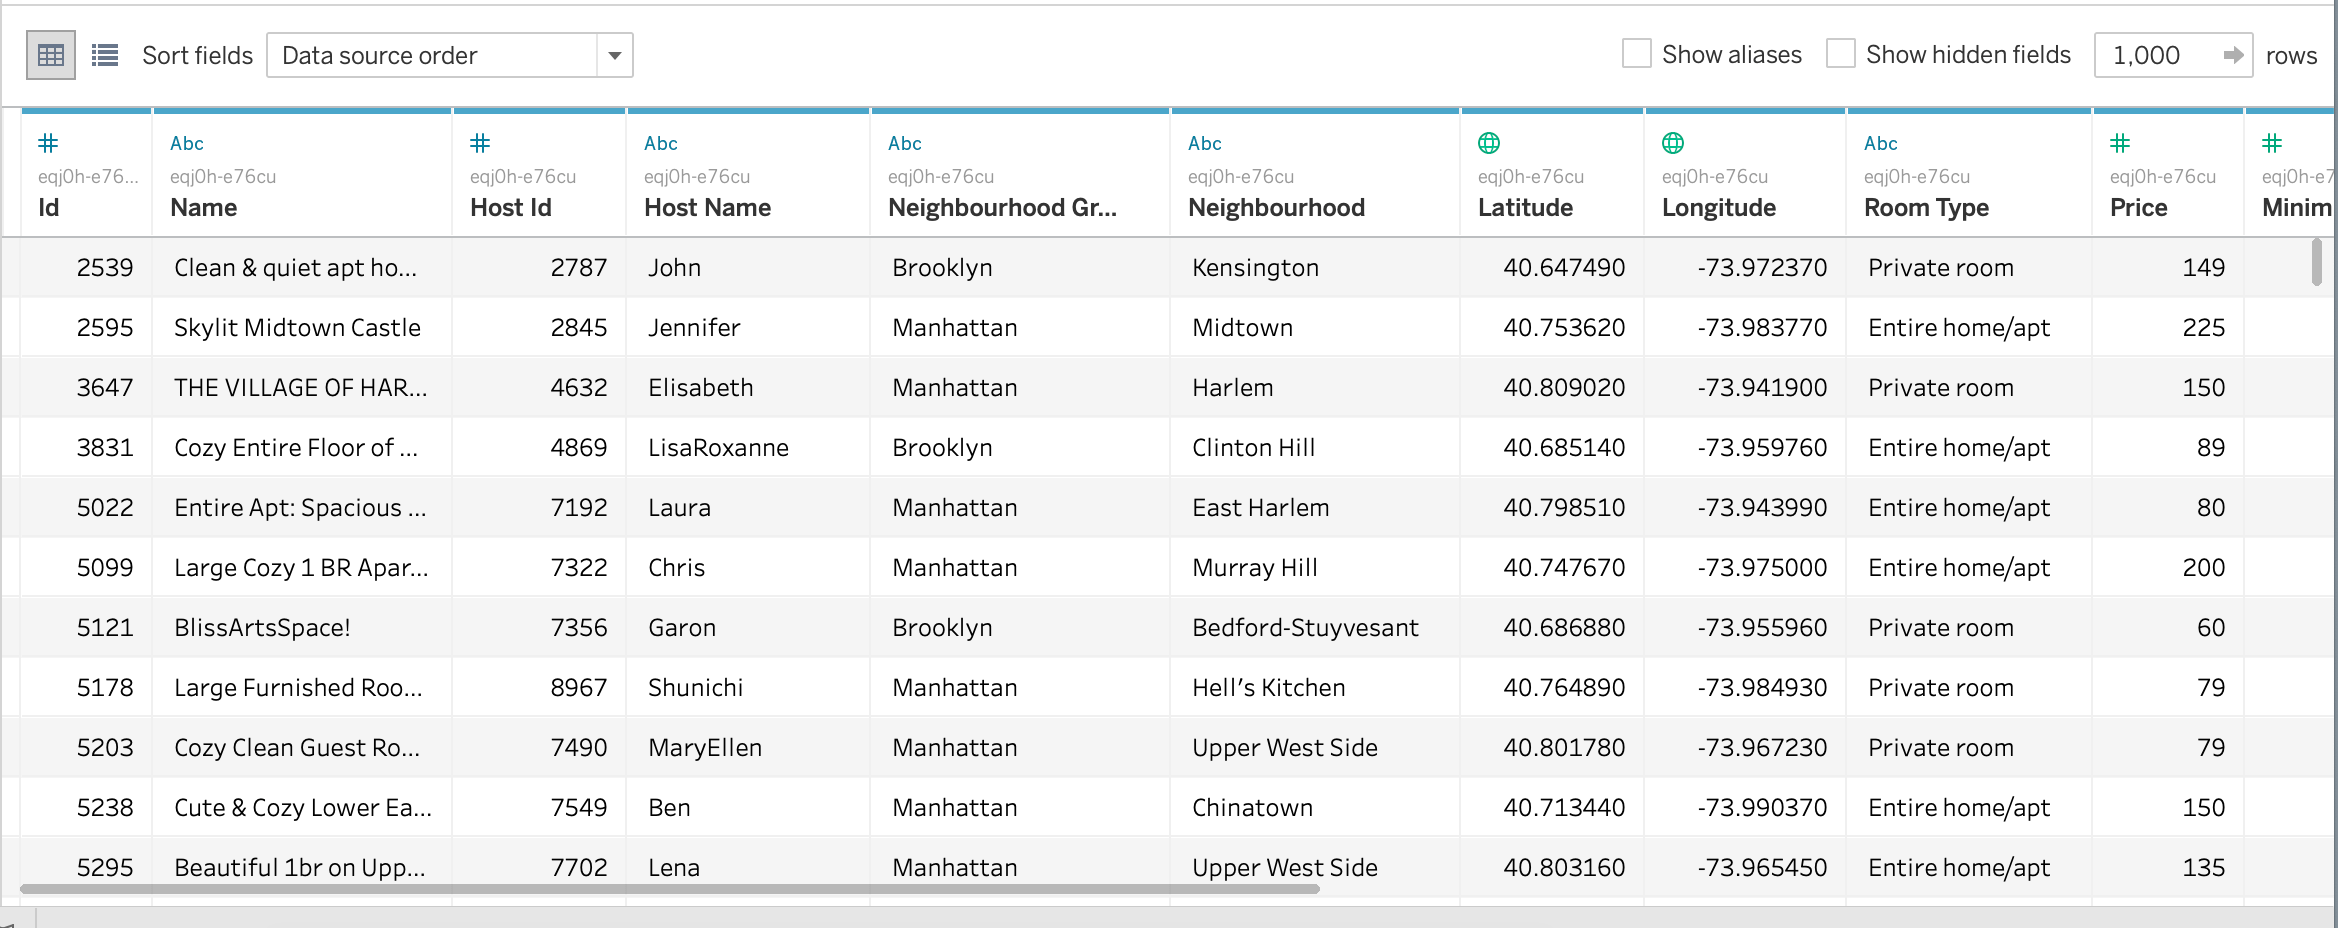Select the Bedford-Stuyvesant neighbourhood cell
The height and width of the screenshot is (928, 2338).
(x=1305, y=627)
